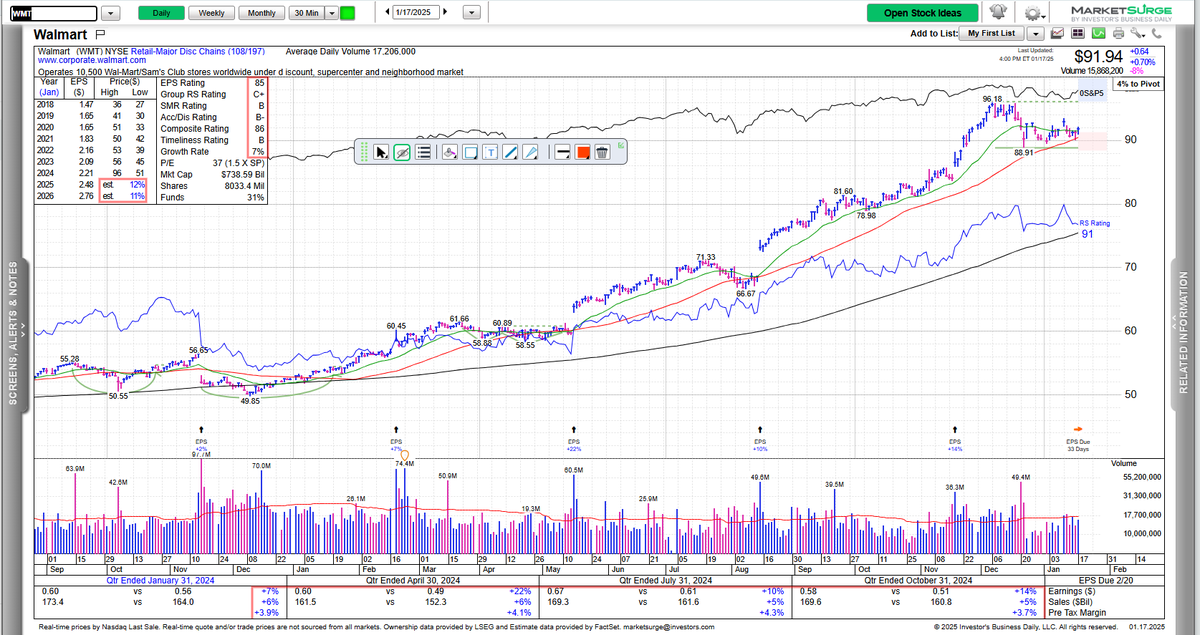Open the alerts bell icon

[x=999, y=13]
